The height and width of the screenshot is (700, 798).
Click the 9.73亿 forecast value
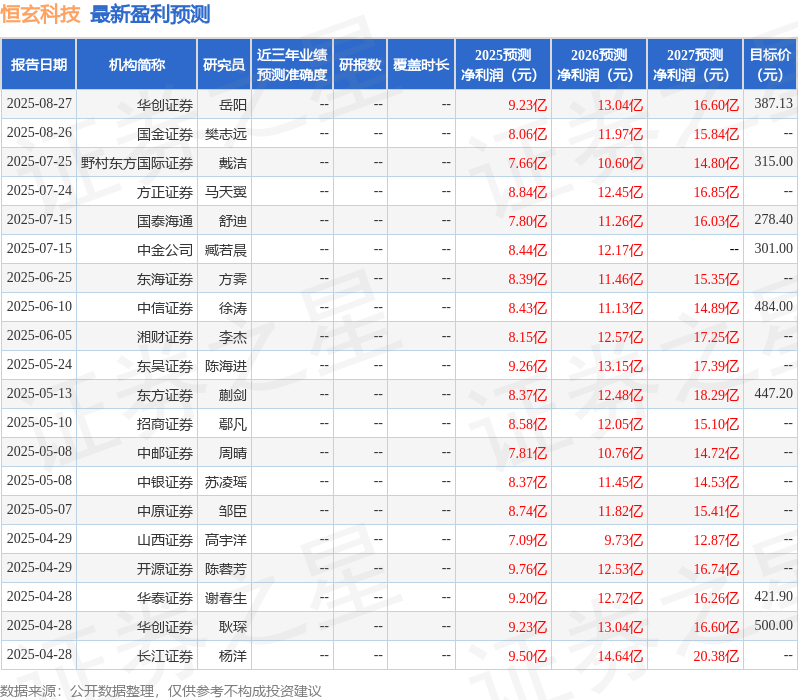tap(623, 540)
